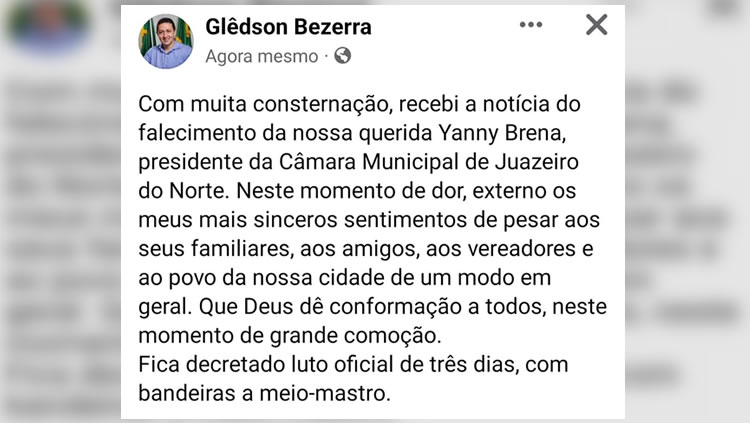This screenshot has height=423, width=750.
Task: Close the post with the X icon
Action: click(x=596, y=24)
